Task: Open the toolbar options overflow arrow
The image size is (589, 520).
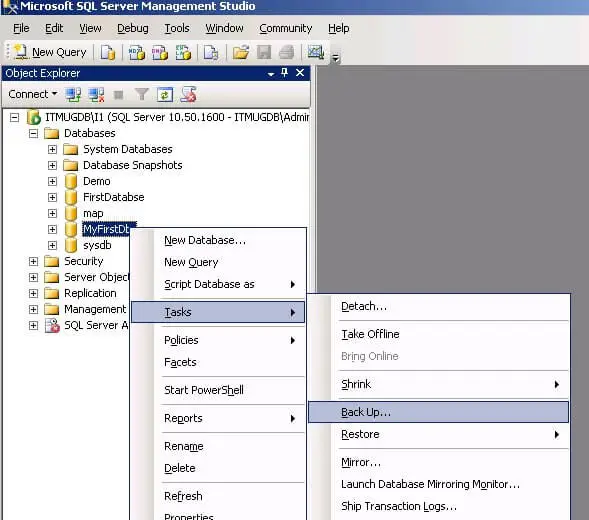Action: [x=335, y=57]
